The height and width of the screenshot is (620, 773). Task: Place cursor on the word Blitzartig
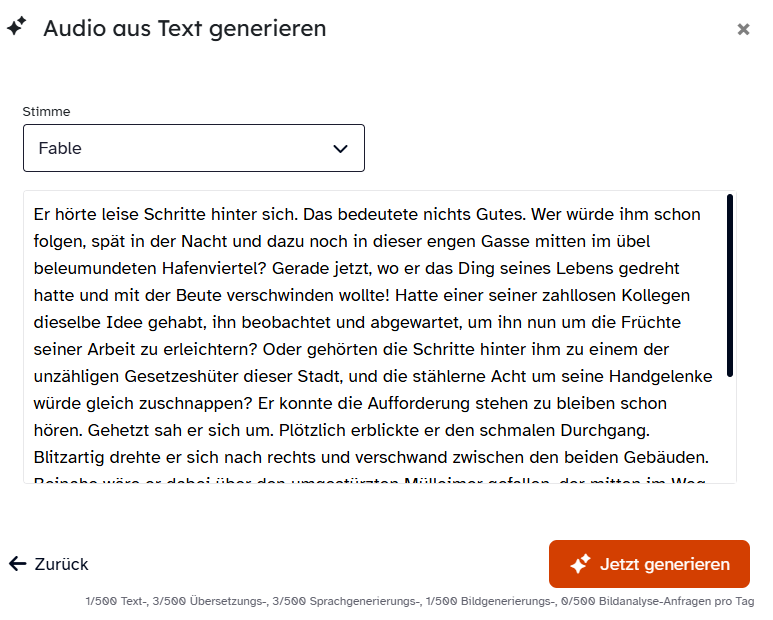tap(71, 457)
